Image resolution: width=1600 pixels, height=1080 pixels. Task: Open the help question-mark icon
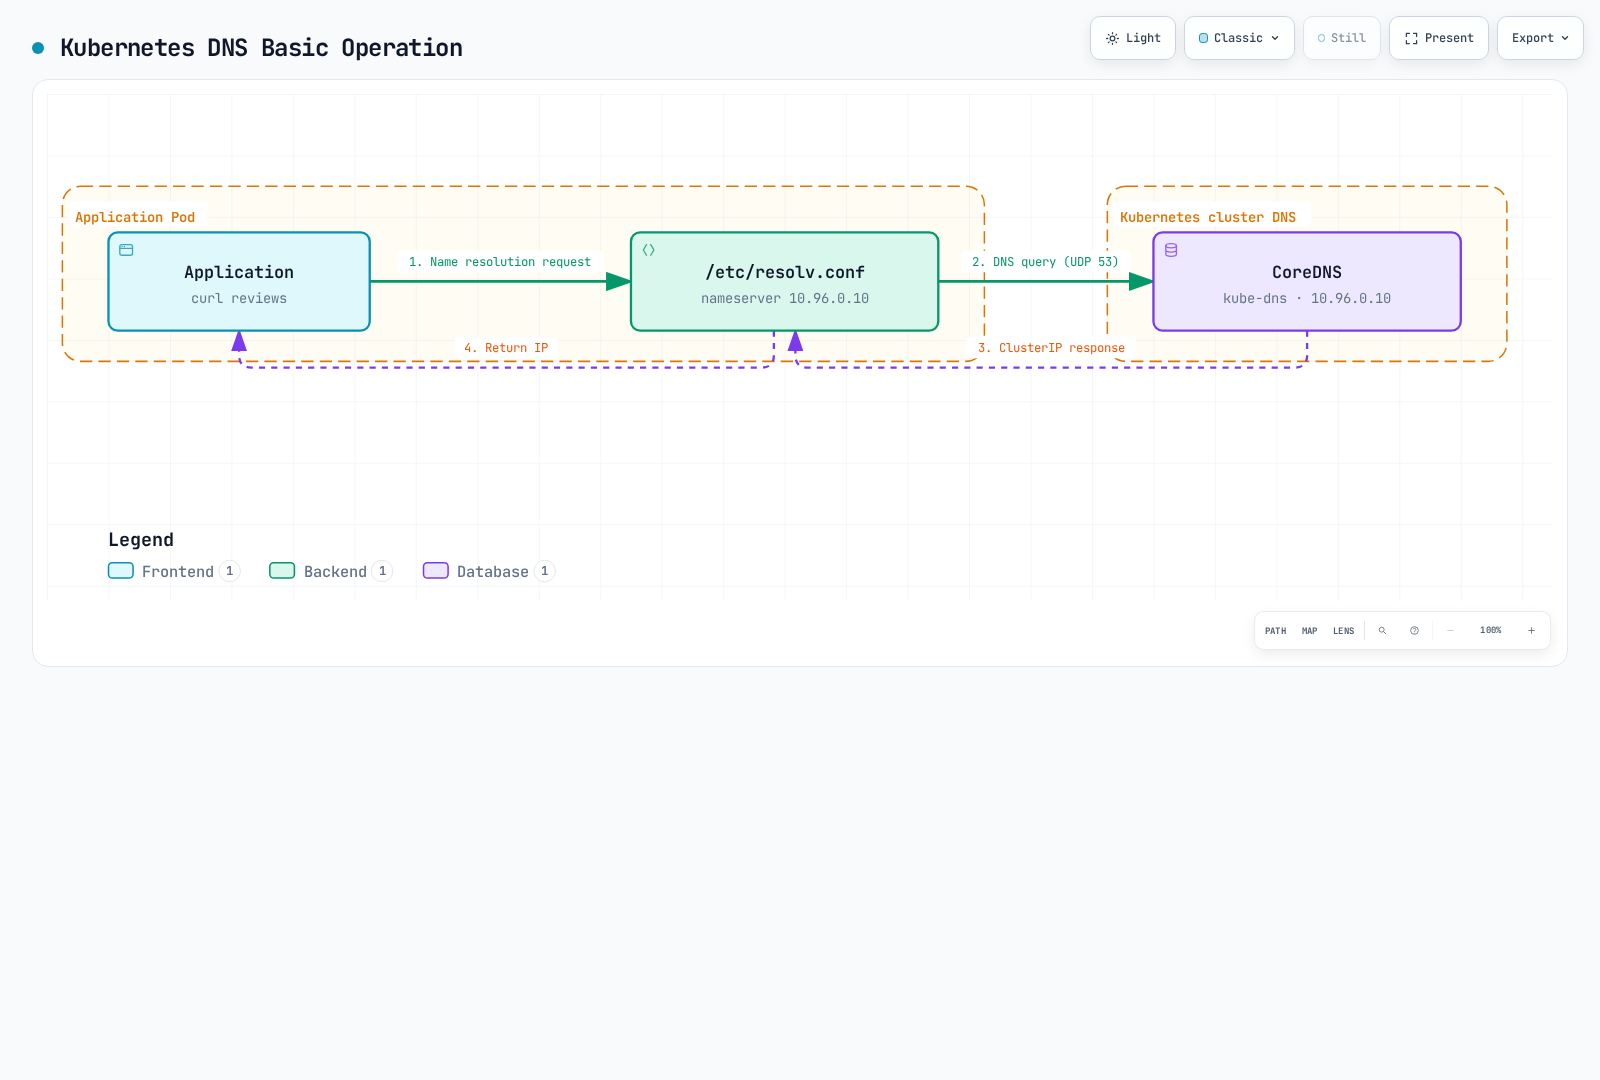[1414, 631]
